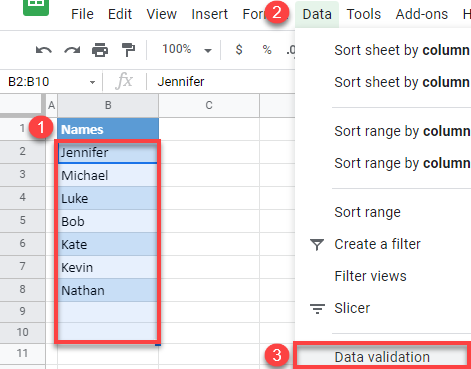Select row 2 header
The width and height of the screenshot is (471, 369).
[22, 152]
